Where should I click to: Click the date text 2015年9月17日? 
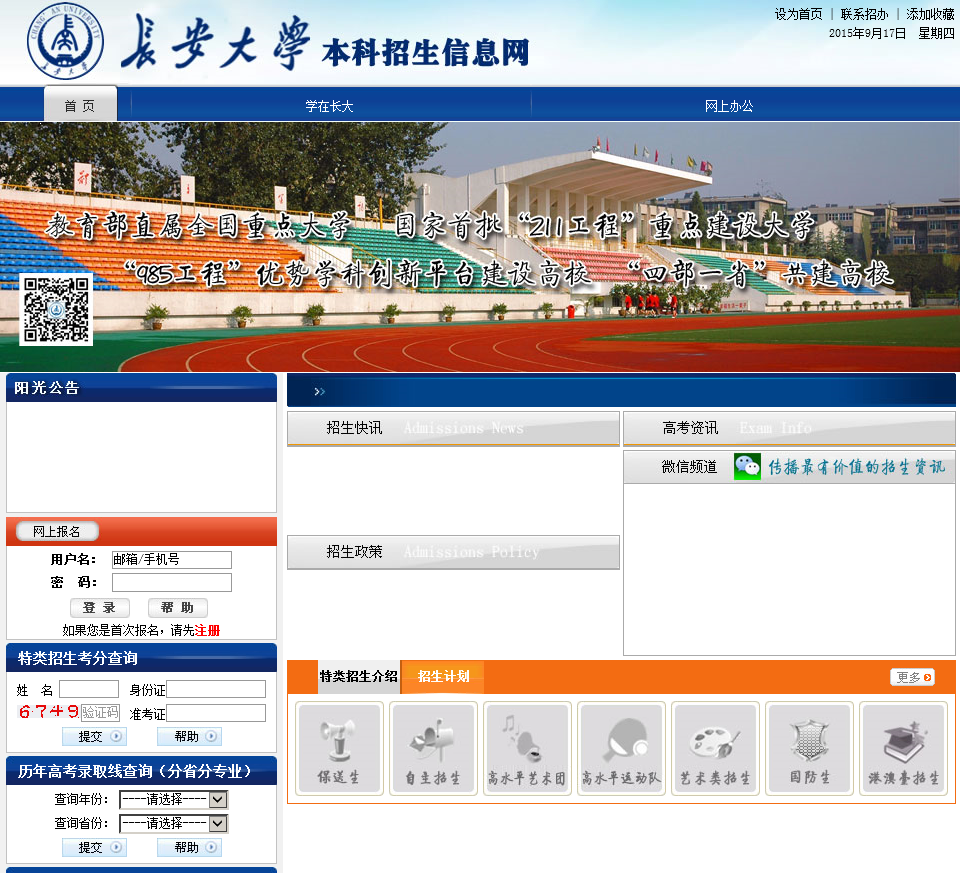pos(867,33)
